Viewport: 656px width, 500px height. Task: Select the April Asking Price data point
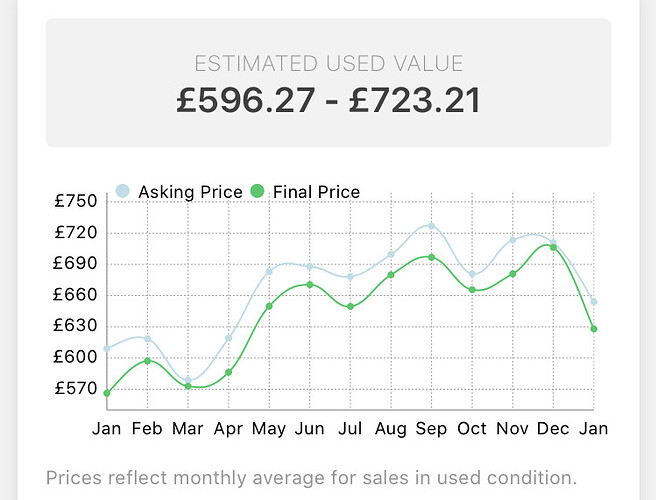click(229, 338)
